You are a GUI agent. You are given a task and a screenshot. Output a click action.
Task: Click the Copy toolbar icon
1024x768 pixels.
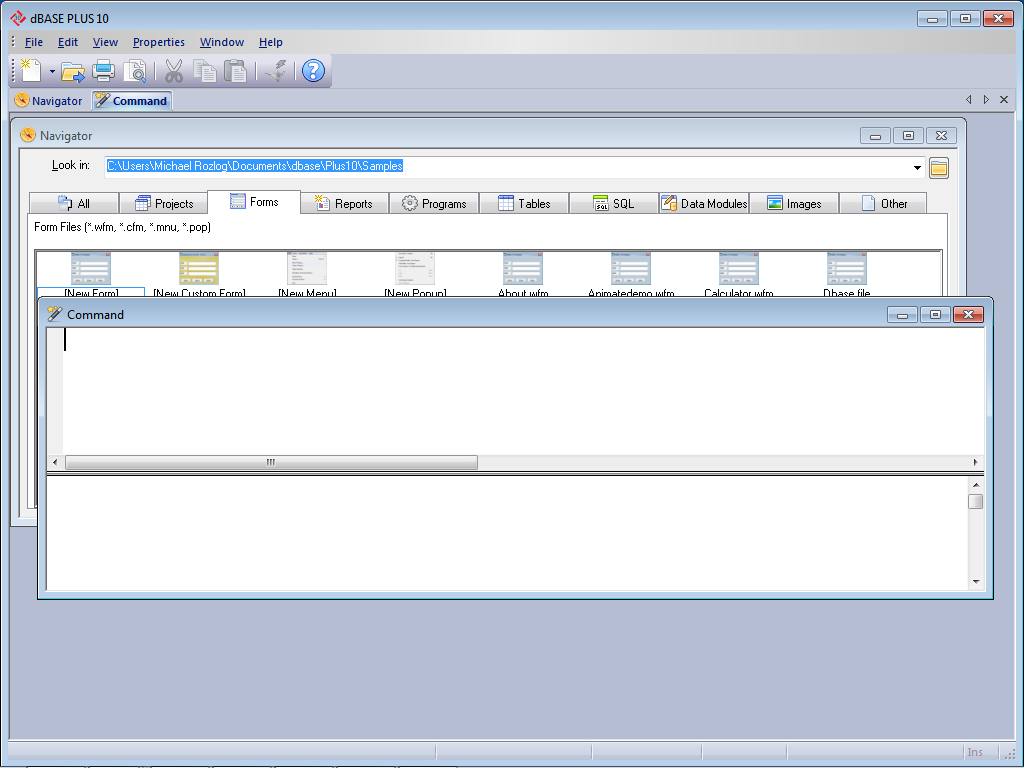pos(204,71)
